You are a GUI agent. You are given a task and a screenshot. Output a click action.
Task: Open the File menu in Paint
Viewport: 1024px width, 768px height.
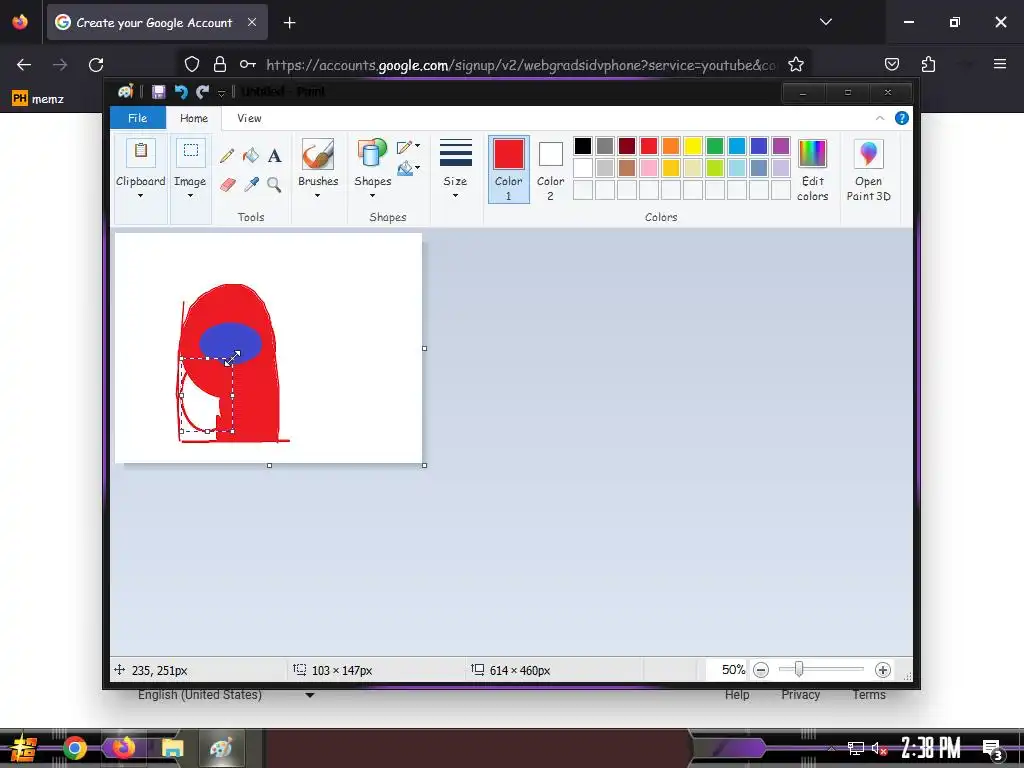(138, 118)
